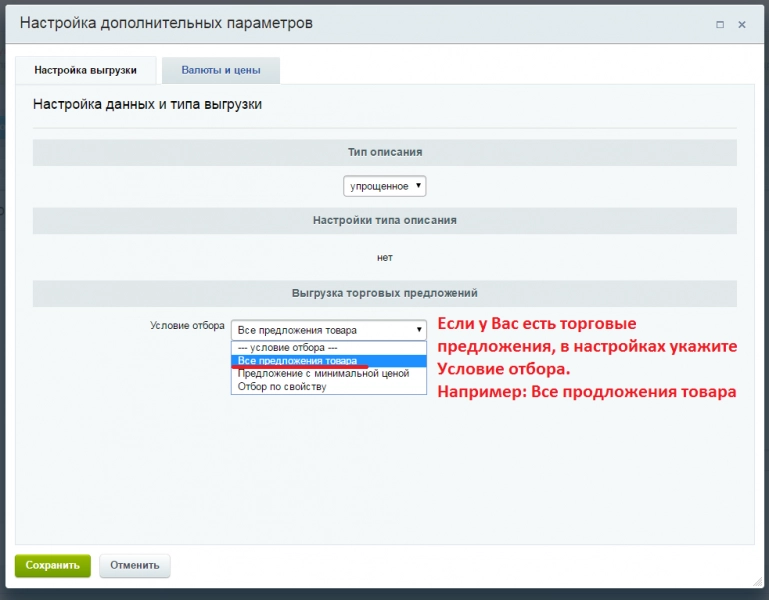769x600 pixels.
Task: Click the Условие отбора field label
Action: [x=187, y=326]
